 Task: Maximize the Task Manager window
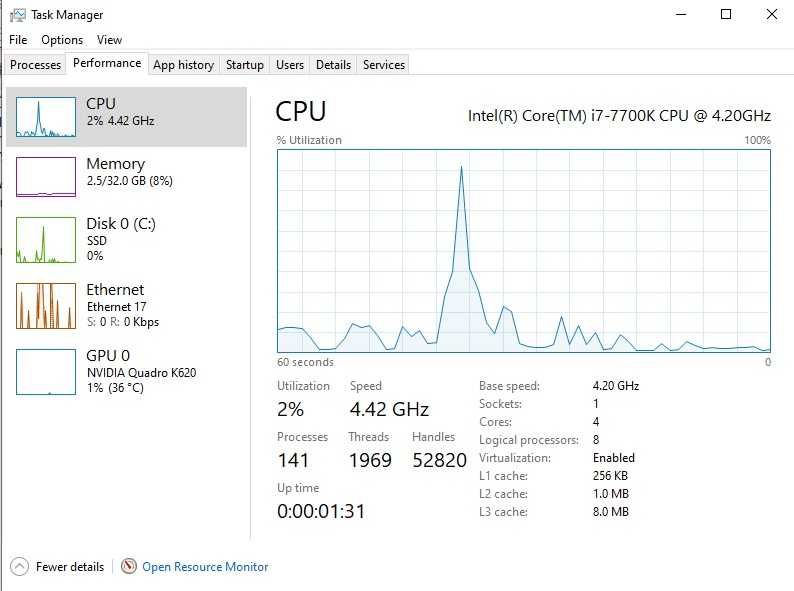726,15
